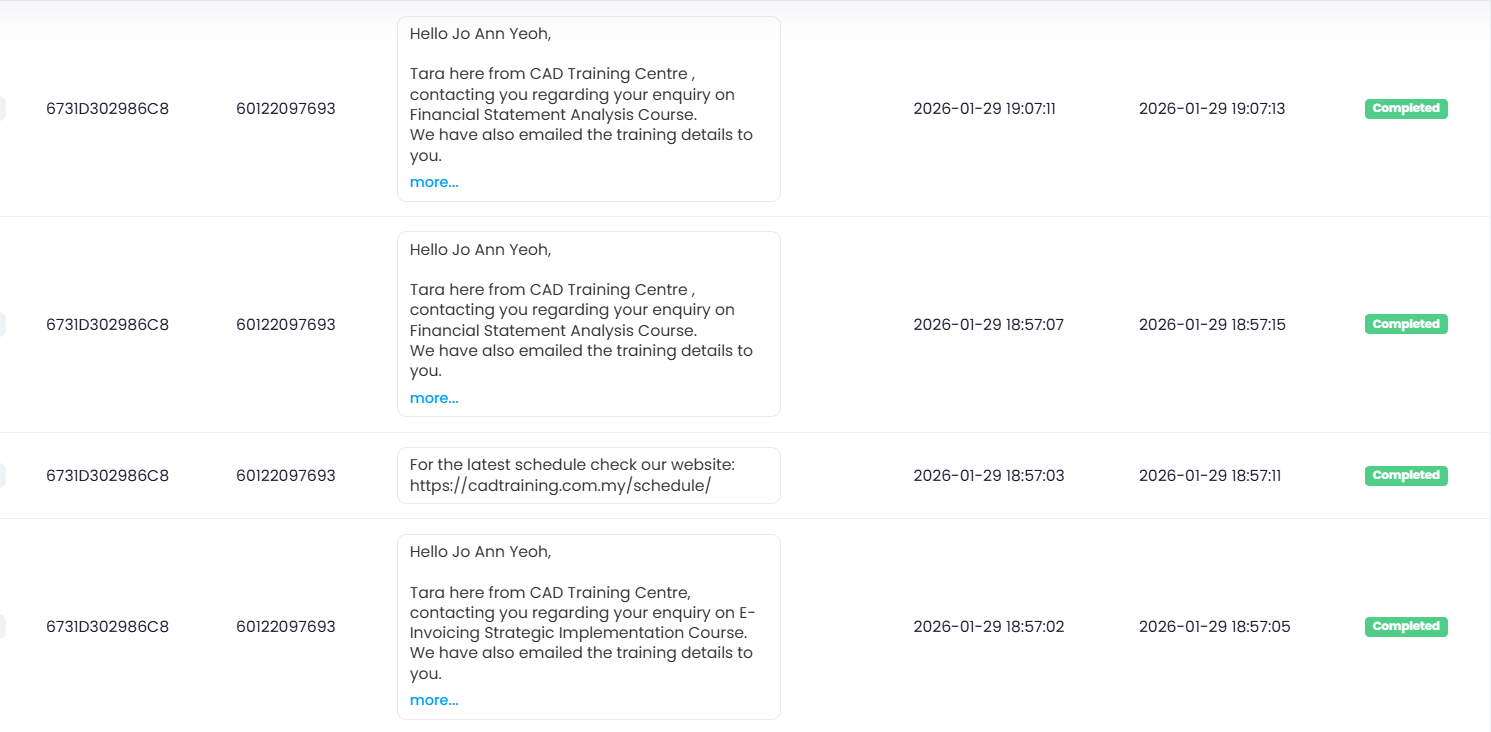Select the timestamp 2026-01-29 18:57:02
The height and width of the screenshot is (732, 1491).
pyautogui.click(x=988, y=627)
